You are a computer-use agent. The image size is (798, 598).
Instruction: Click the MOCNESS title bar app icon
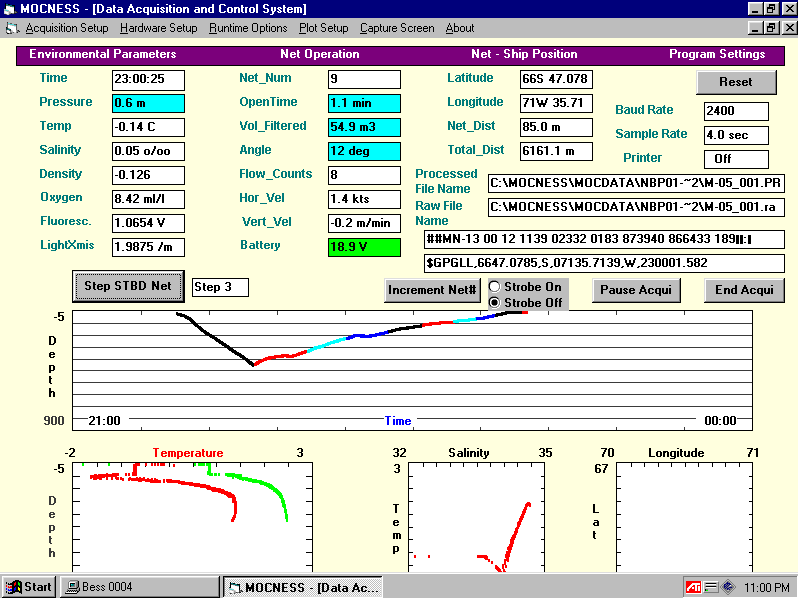[x=9, y=9]
